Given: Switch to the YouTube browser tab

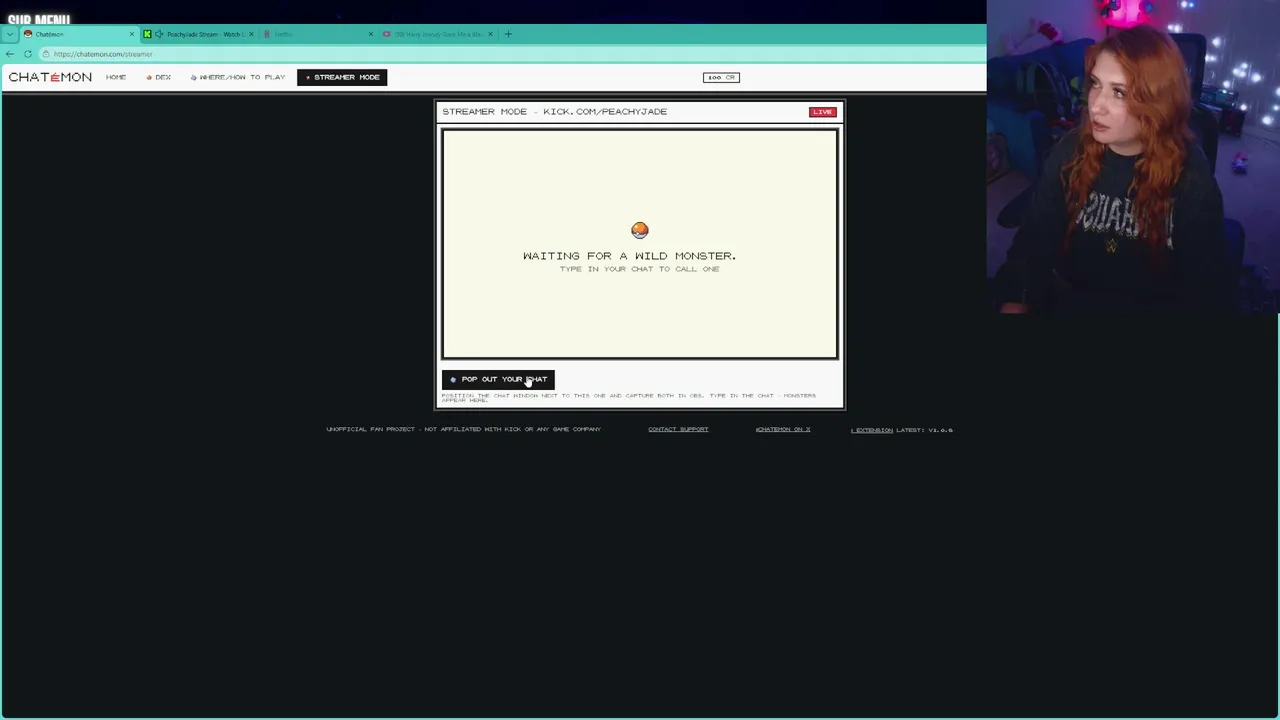Looking at the screenshot, I should (438, 34).
